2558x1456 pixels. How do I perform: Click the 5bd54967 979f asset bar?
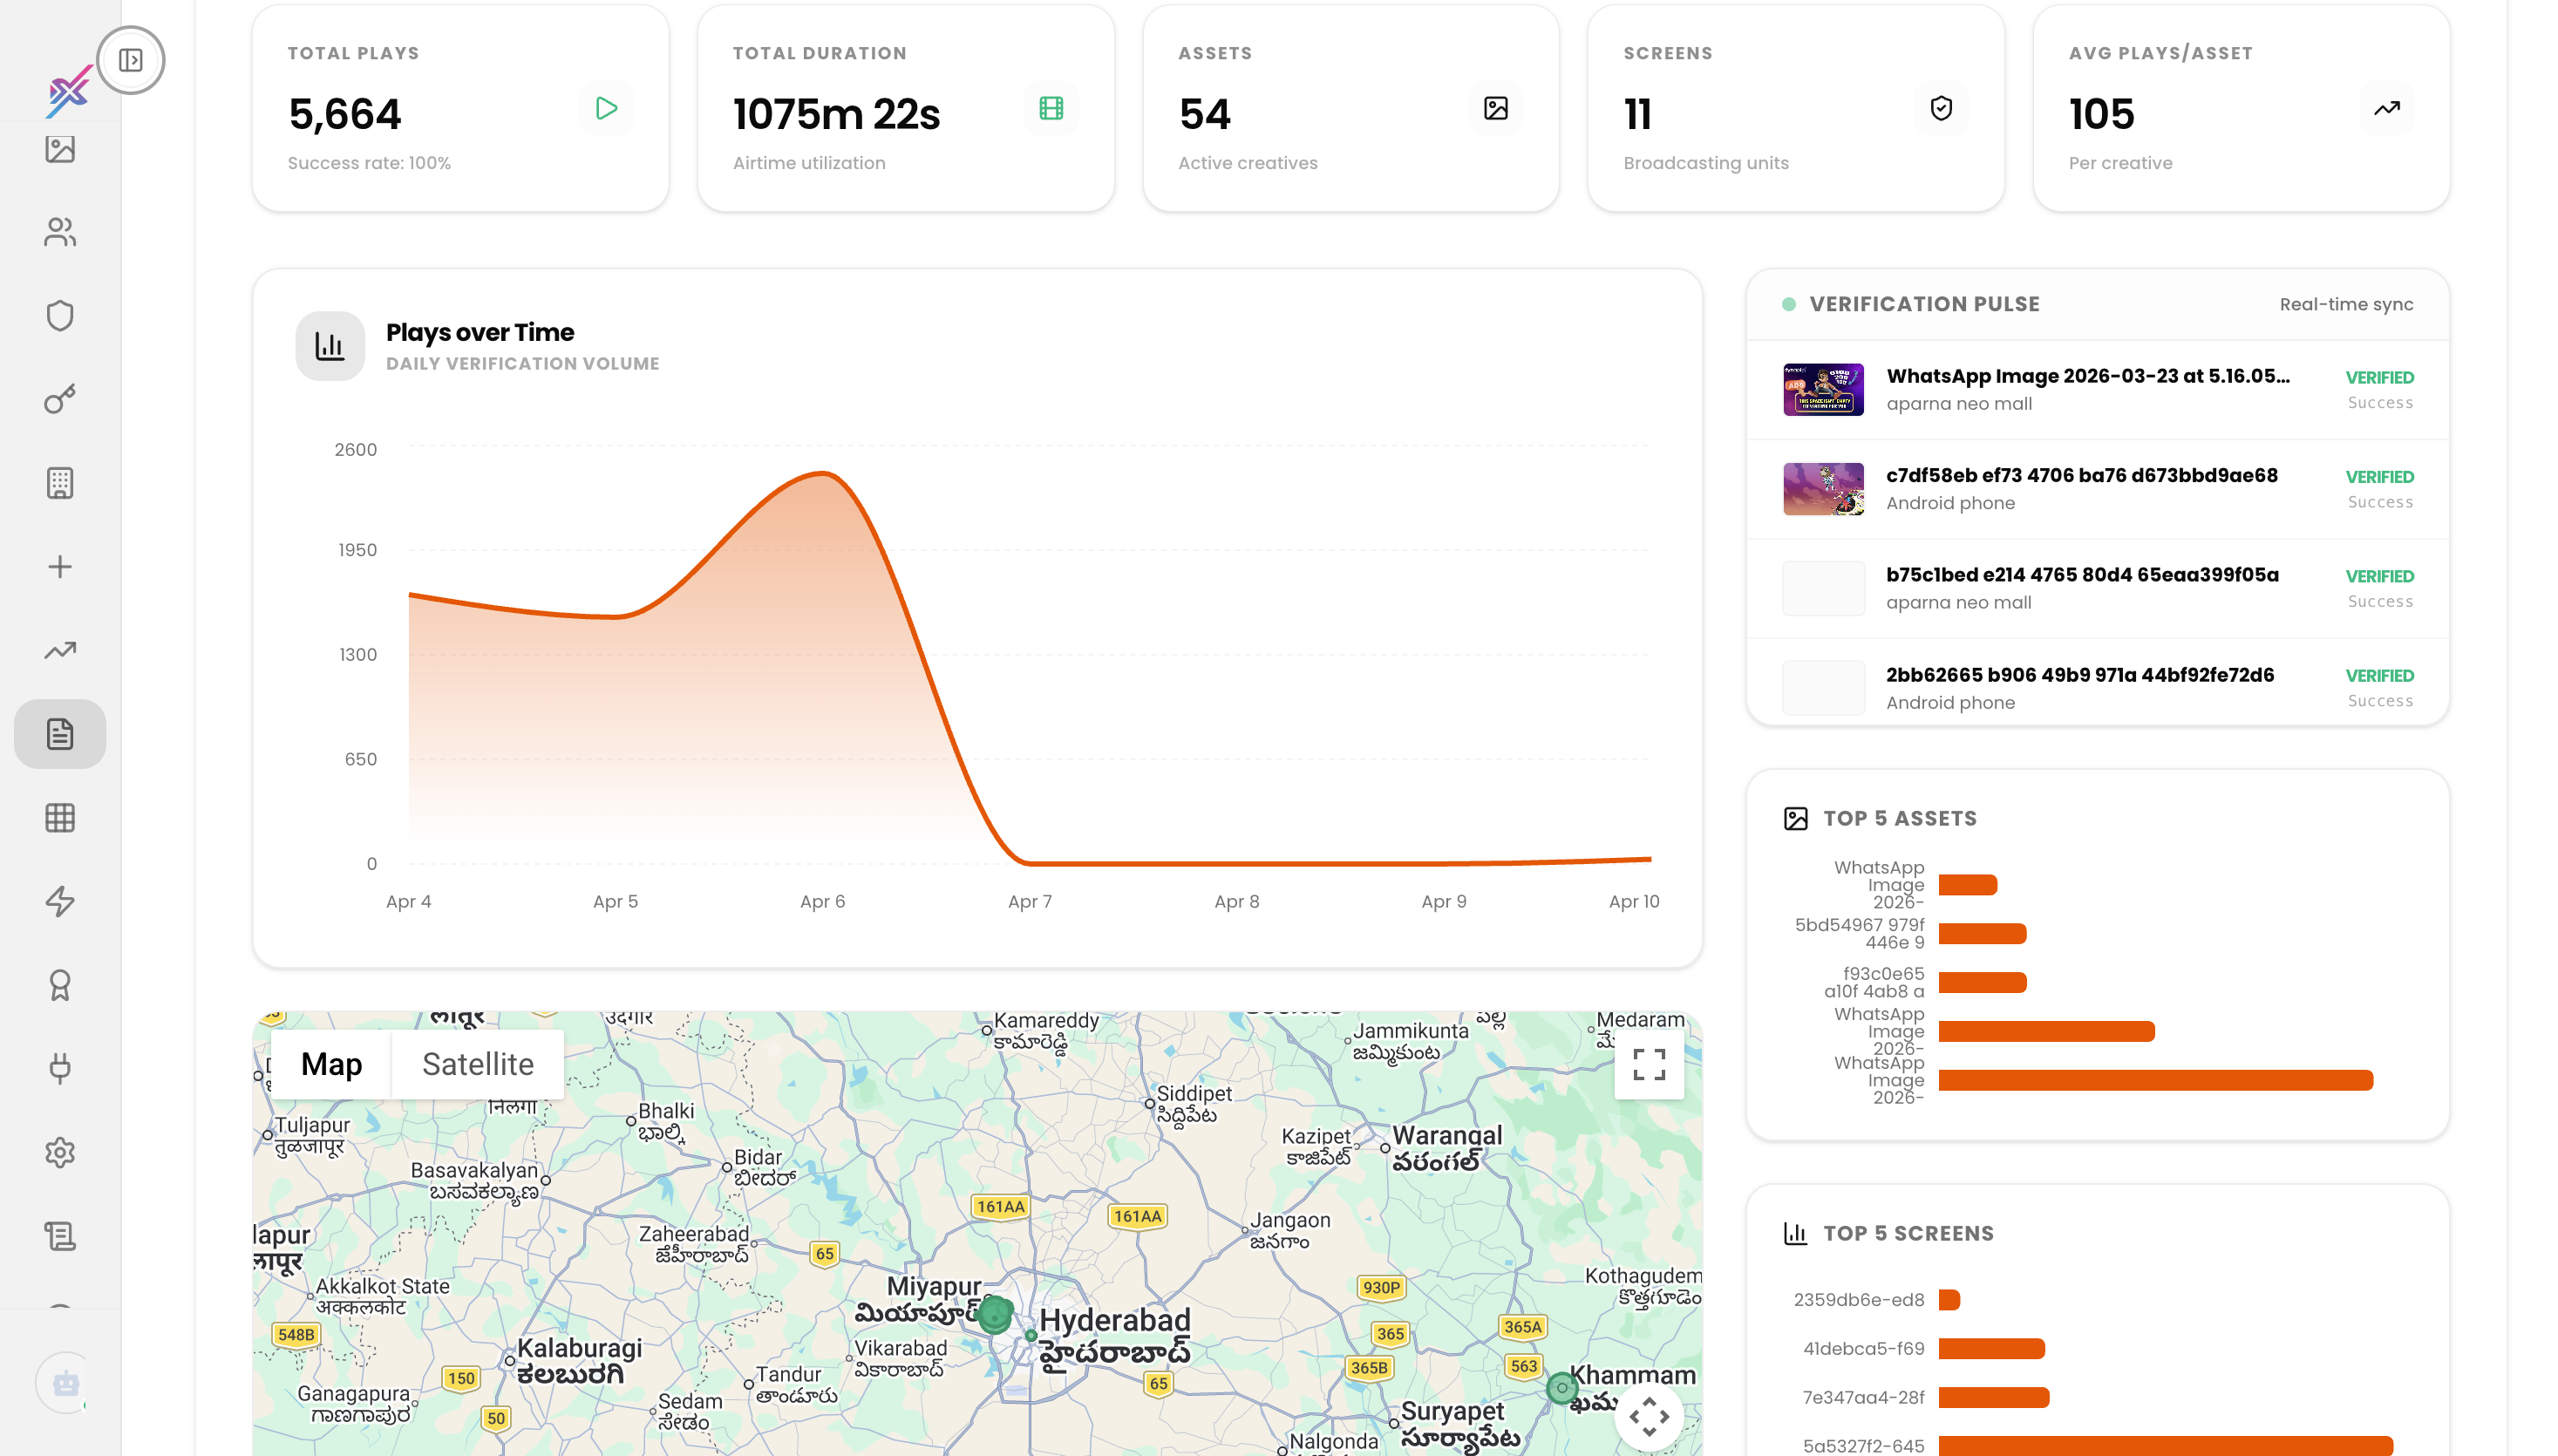tap(1982, 934)
